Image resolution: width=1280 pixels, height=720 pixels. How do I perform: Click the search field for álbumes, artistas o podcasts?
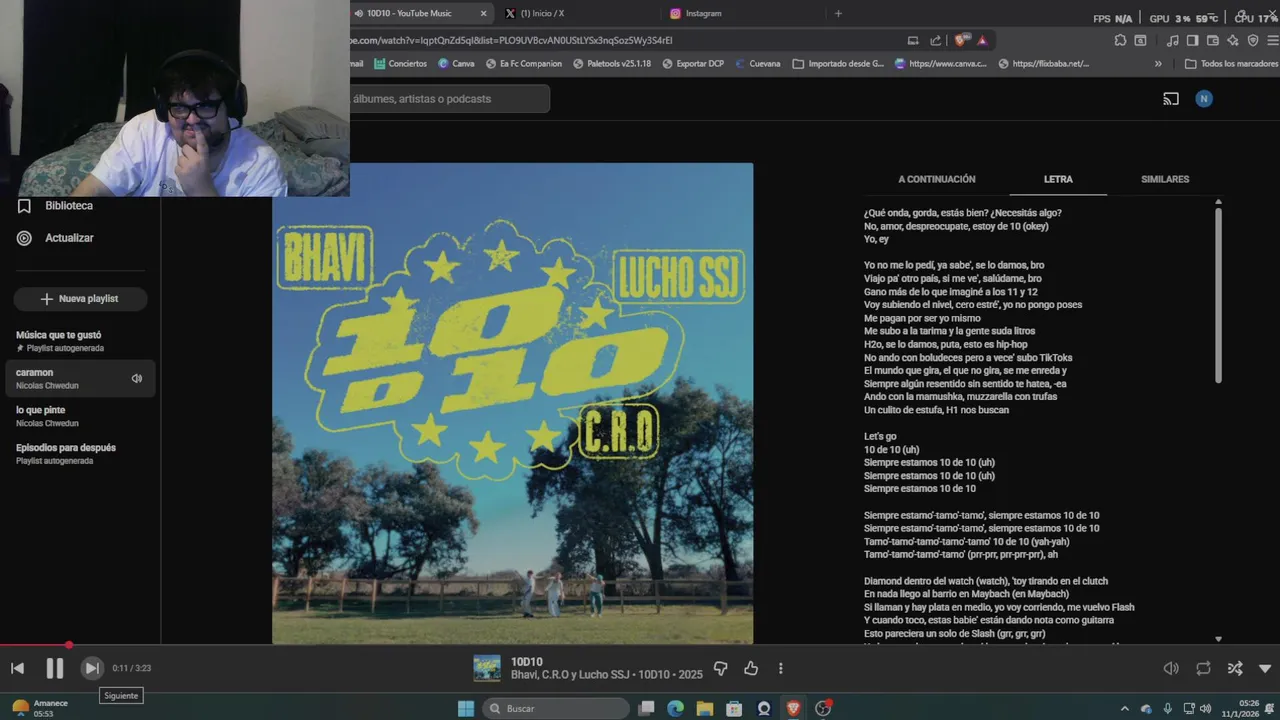pos(449,99)
